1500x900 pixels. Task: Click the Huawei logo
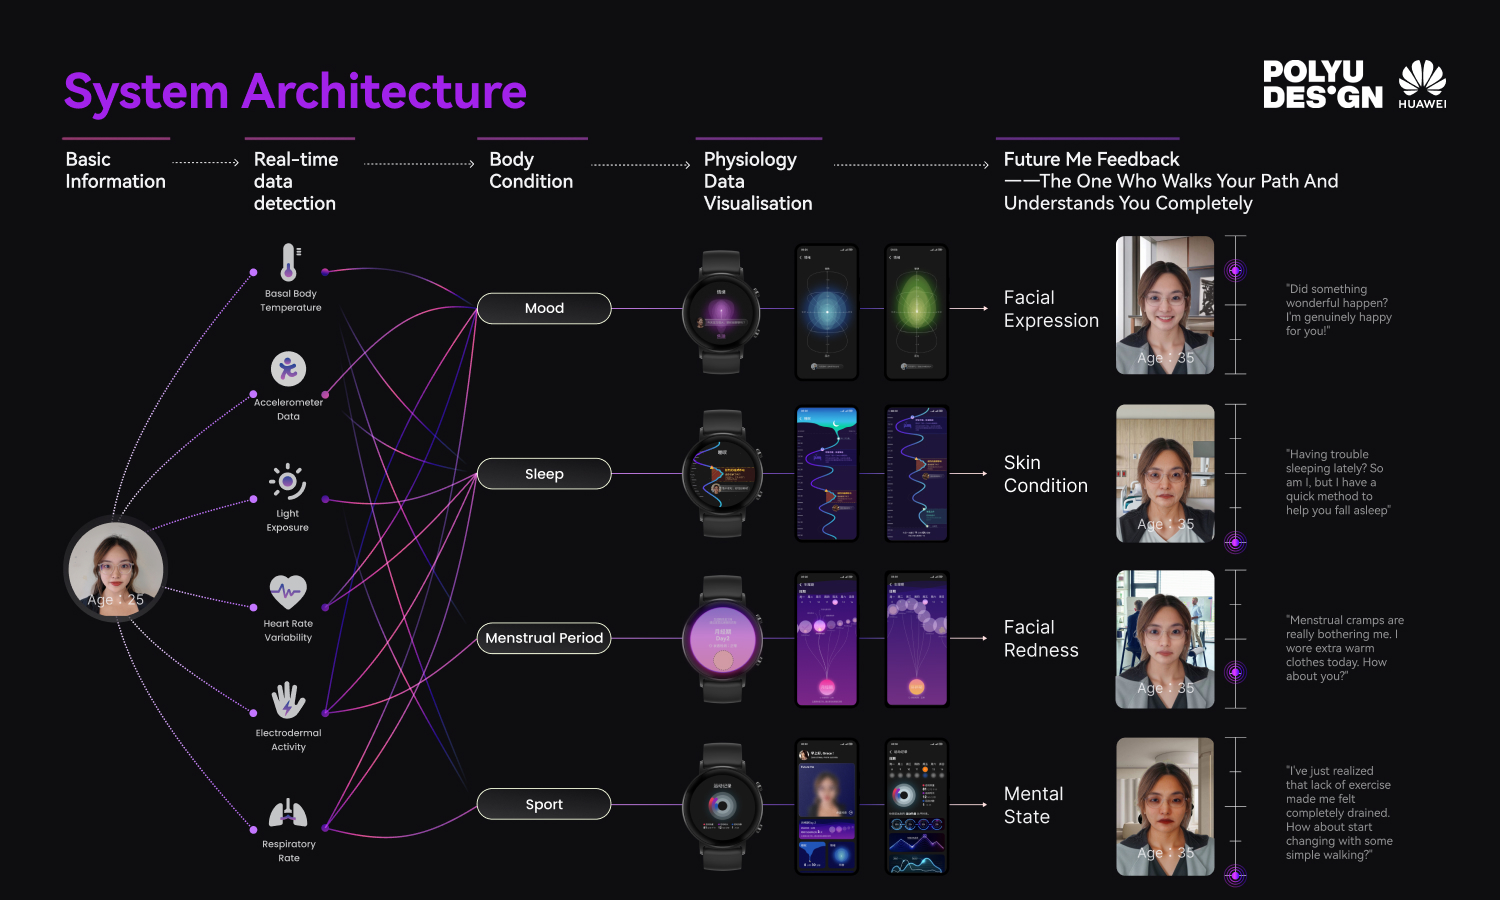1422,84
